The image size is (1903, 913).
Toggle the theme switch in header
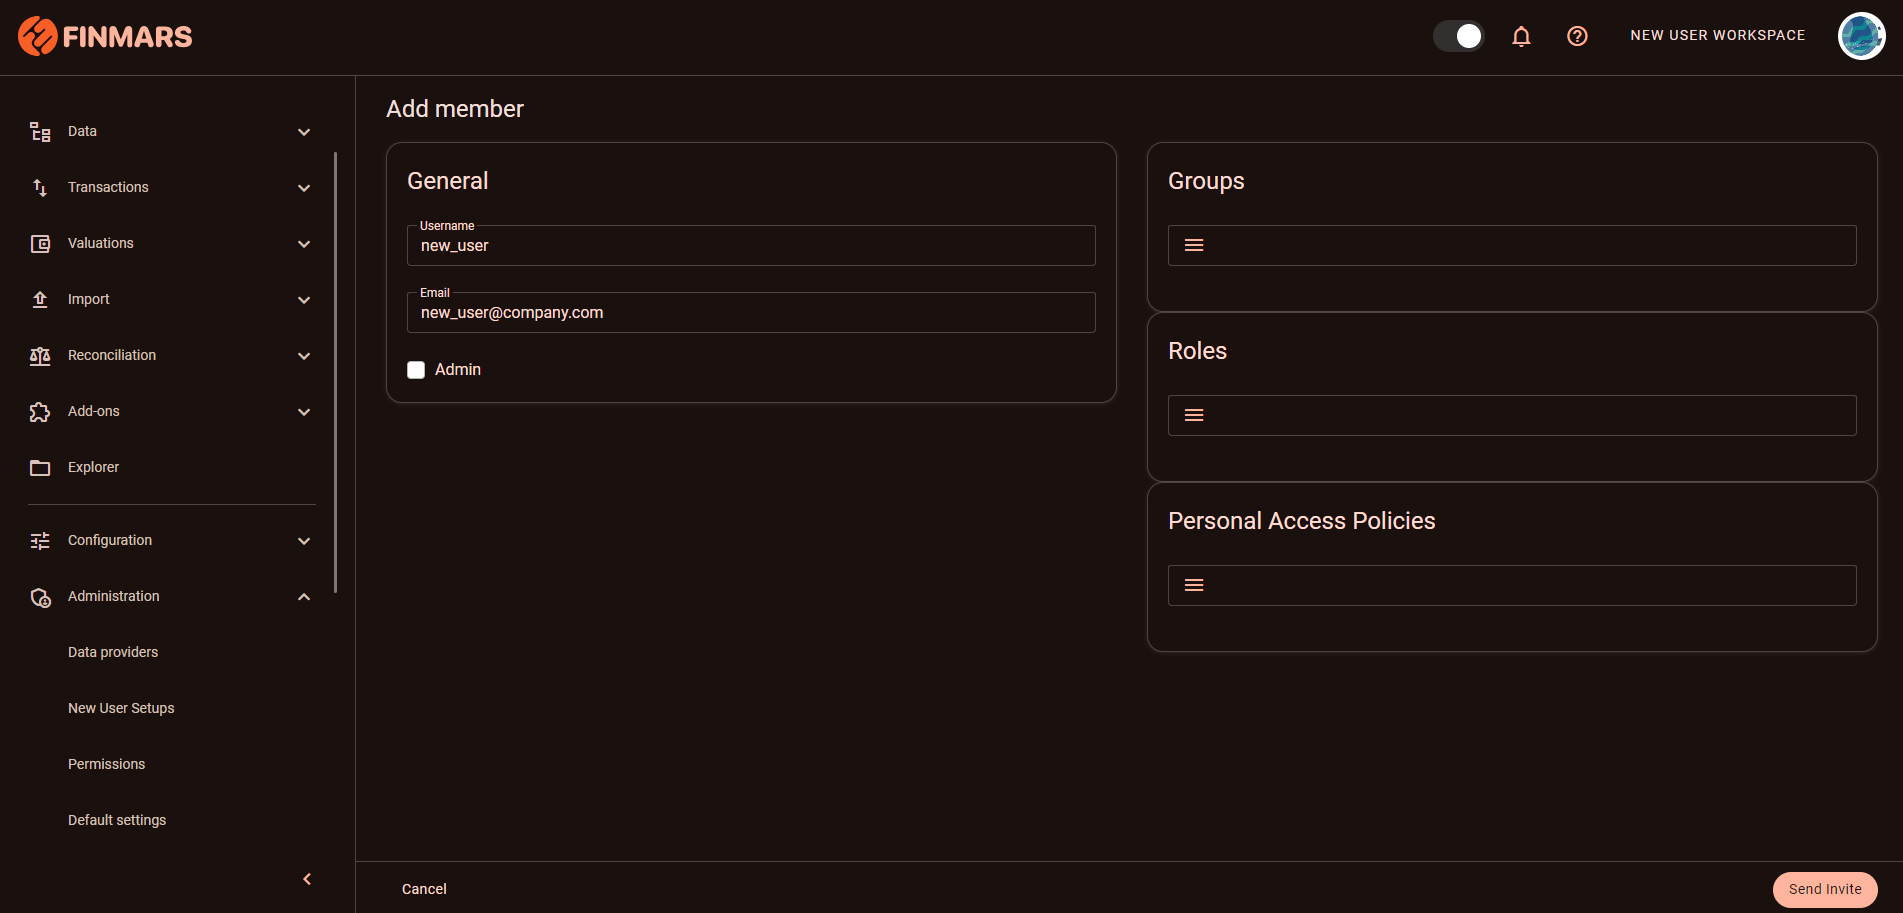coord(1459,36)
